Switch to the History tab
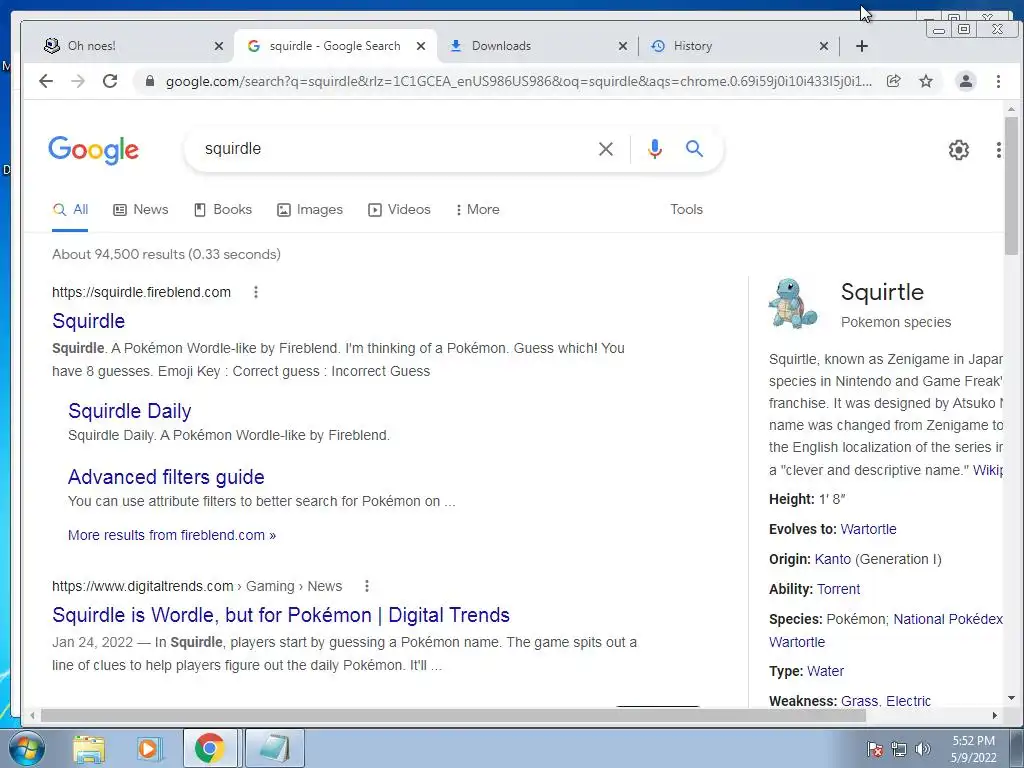Image resolution: width=1024 pixels, height=768 pixels. tap(738, 46)
